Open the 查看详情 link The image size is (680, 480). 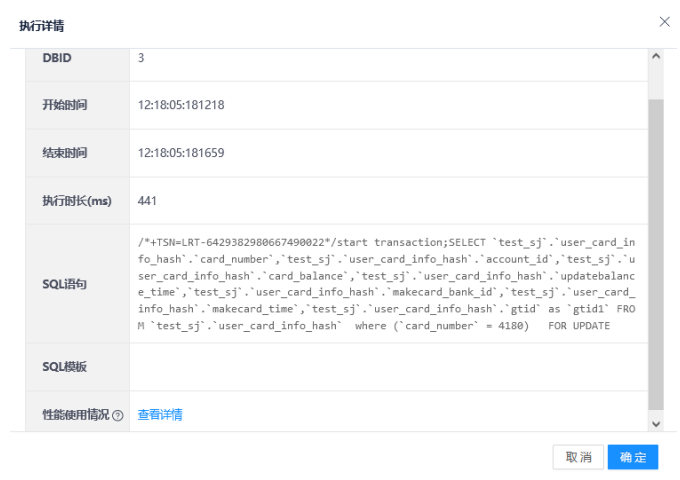[x=160, y=415]
